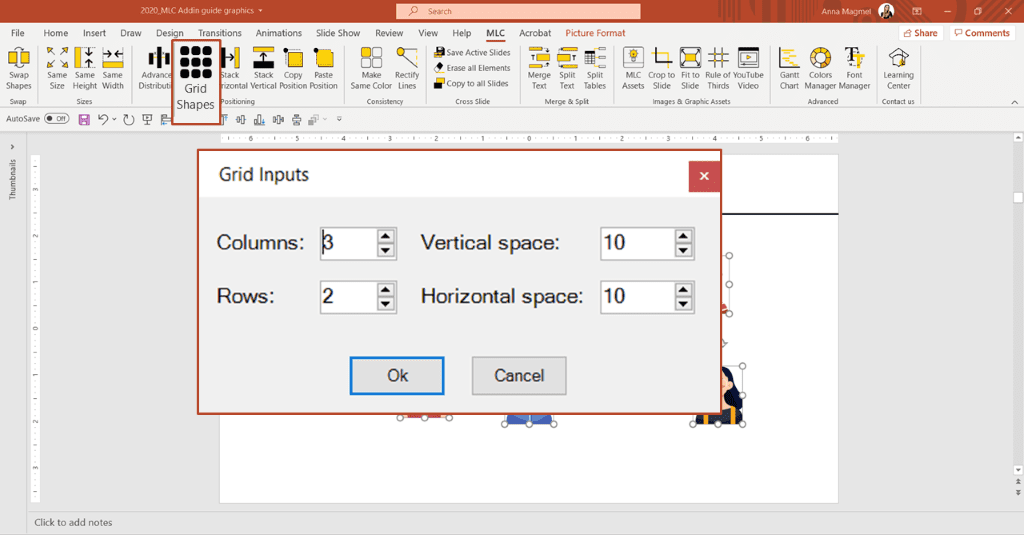The height and width of the screenshot is (535, 1024).
Task: Confirm grid with the Ok button
Action: tap(397, 376)
